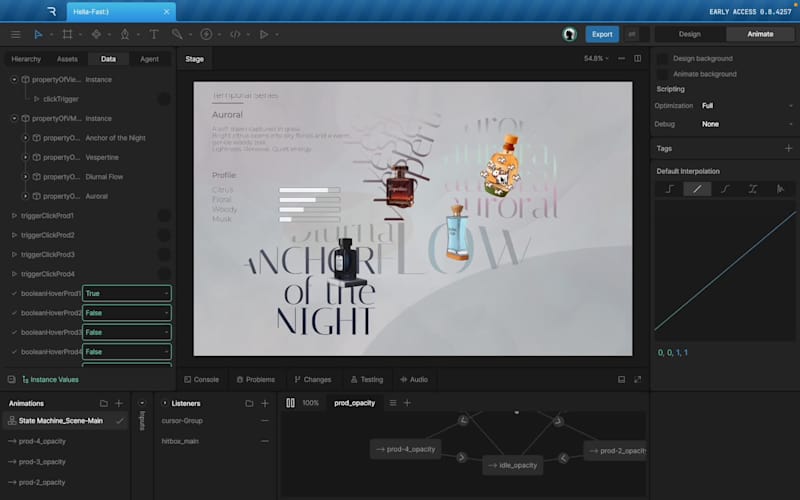This screenshot has width=800, height=500.
Task: Switch to Design mode
Action: tap(689, 34)
